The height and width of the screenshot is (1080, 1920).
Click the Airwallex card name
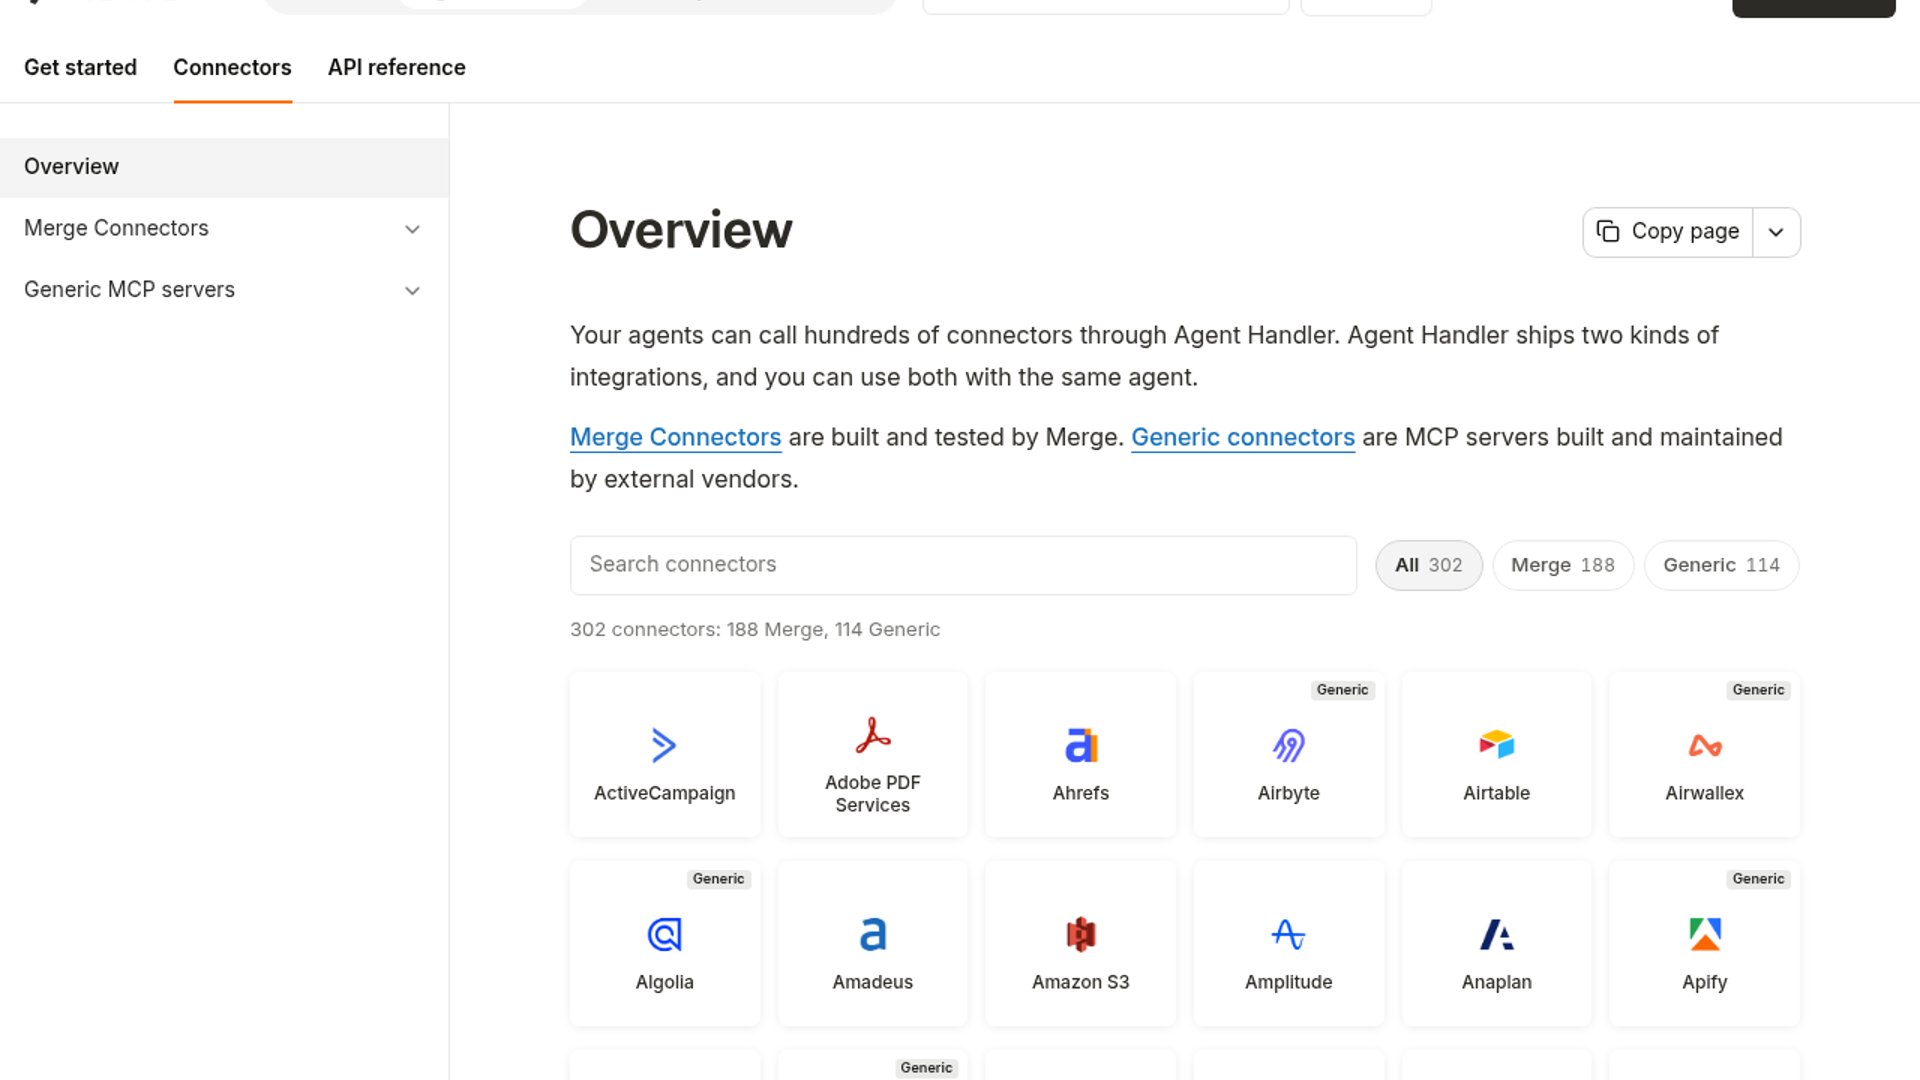1704,793
